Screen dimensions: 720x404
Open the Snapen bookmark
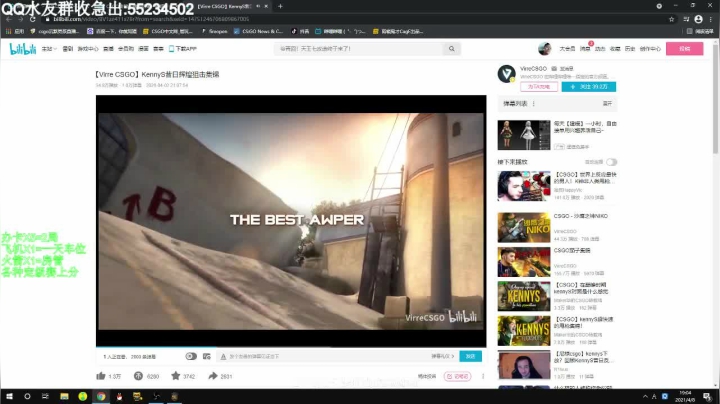pos(214,31)
